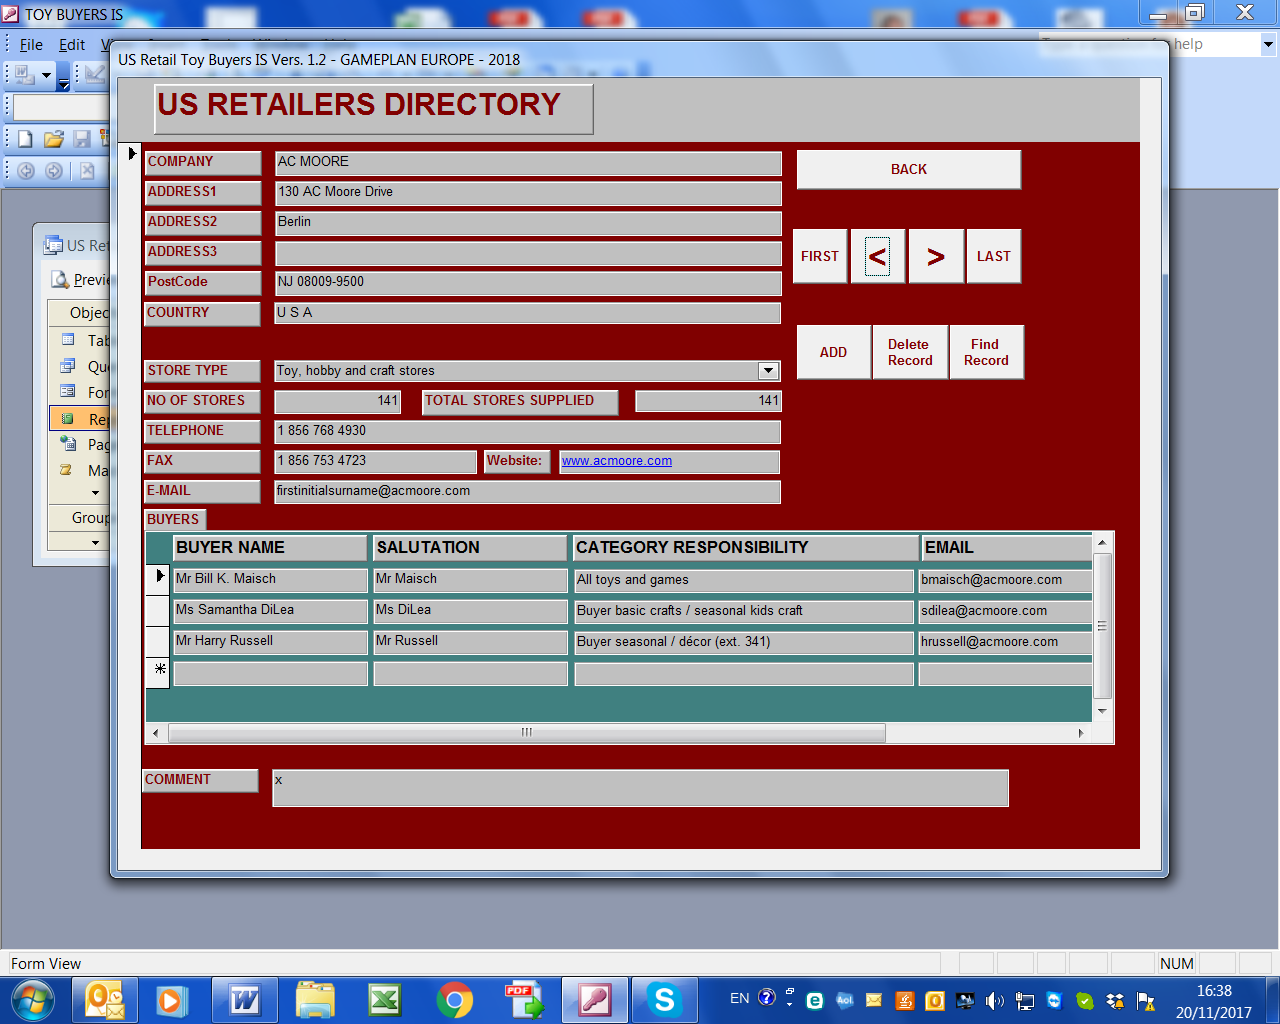Click the stop page toolbar icon
Screen dimensions: 1280x1024
click(x=87, y=171)
